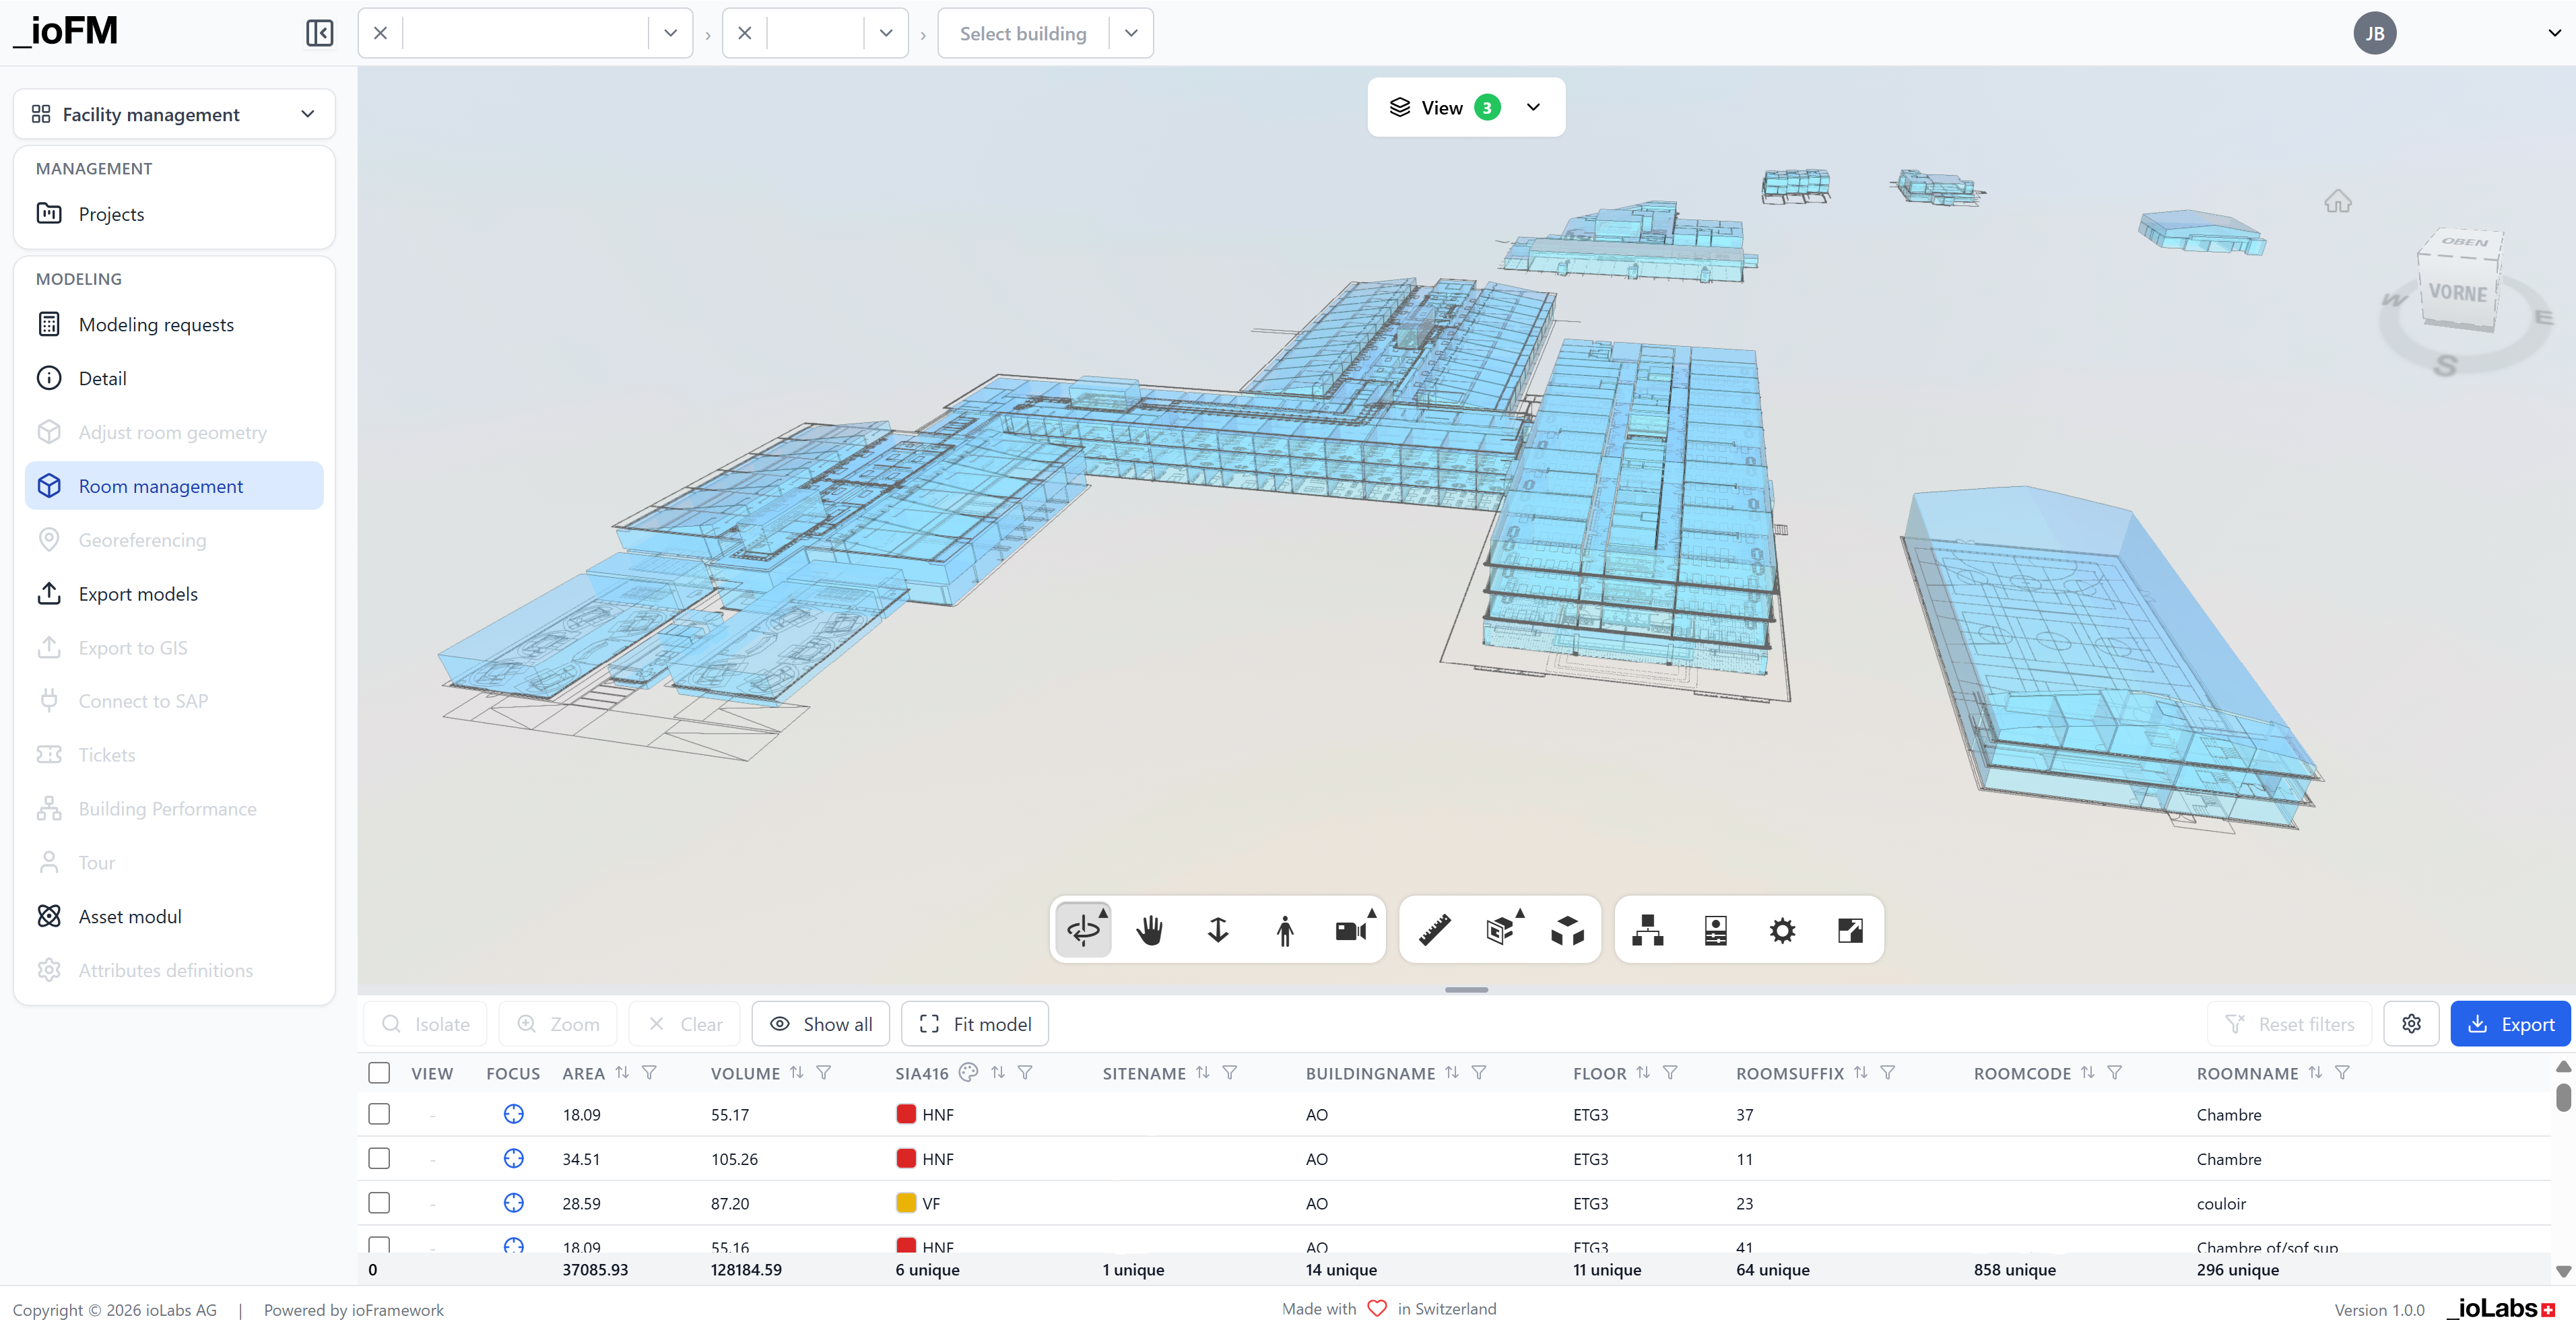
Task: Click red HNF color swatch first row
Action: [x=906, y=1114]
